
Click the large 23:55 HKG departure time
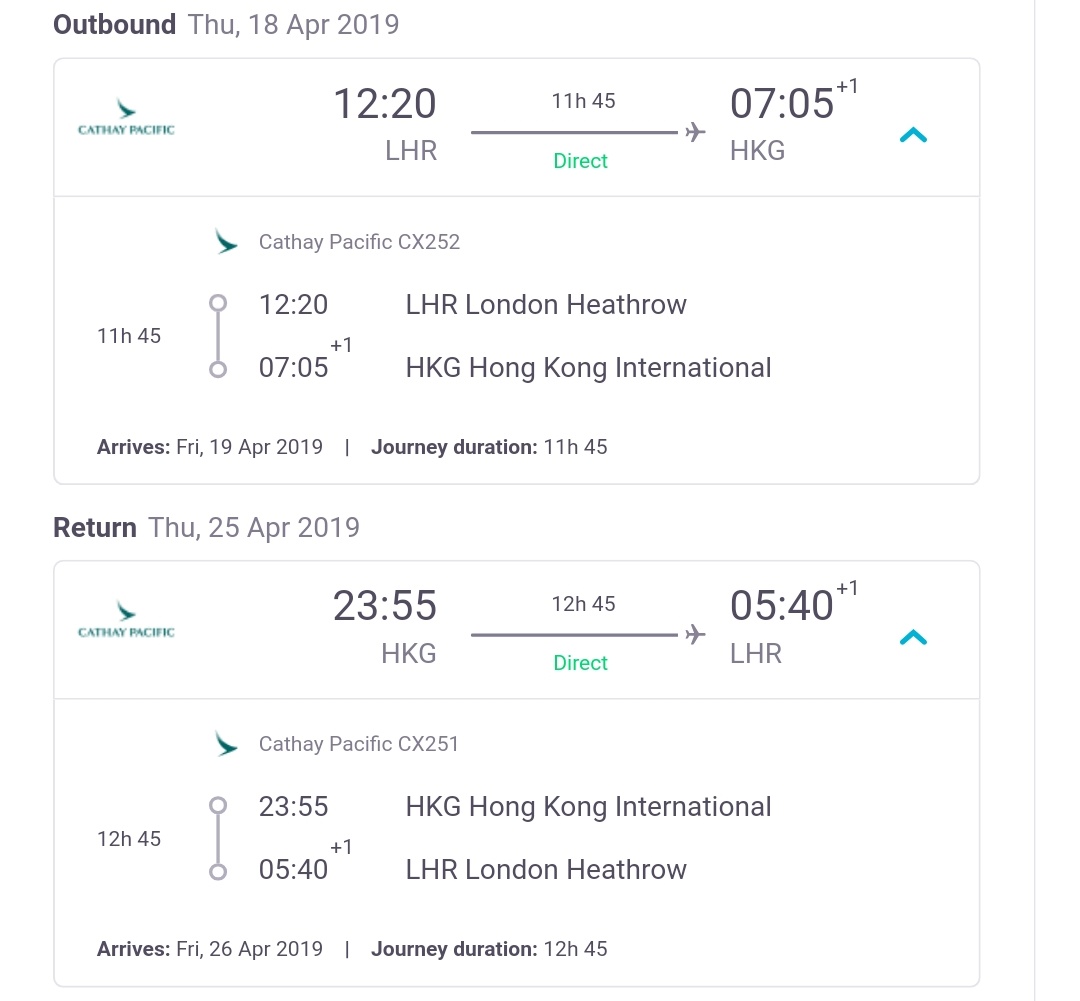385,607
